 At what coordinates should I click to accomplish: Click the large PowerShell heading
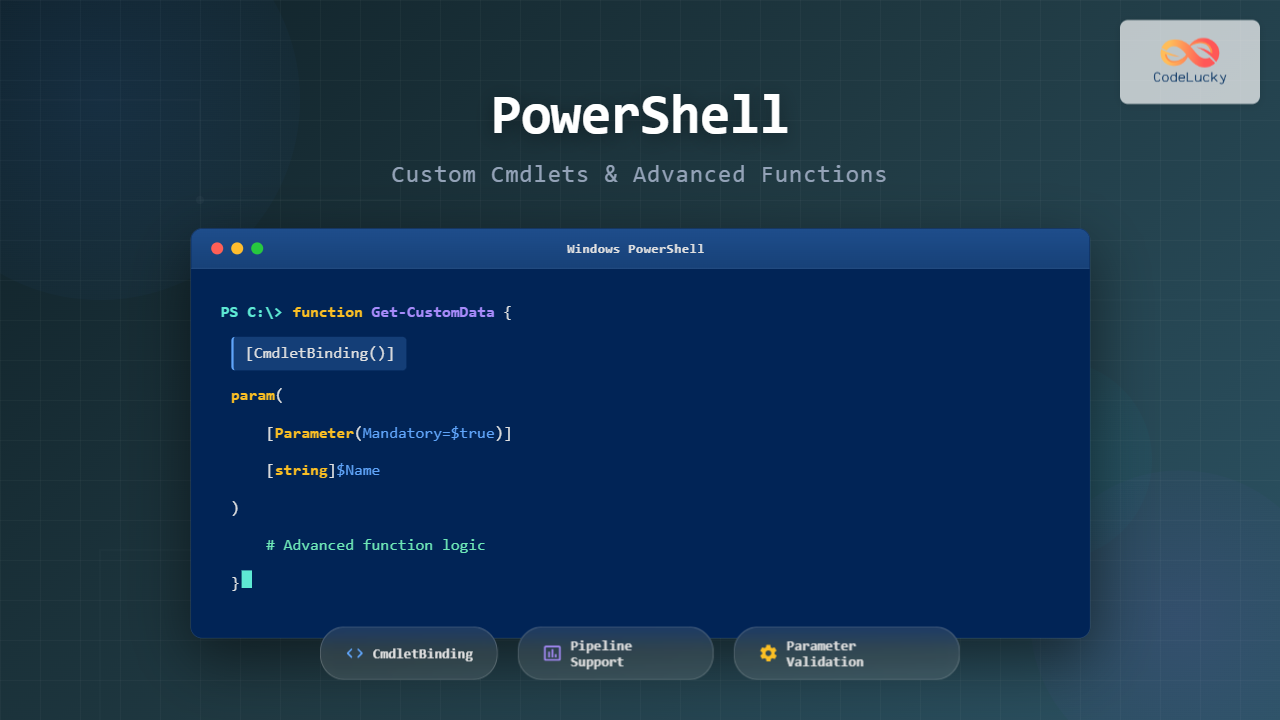(639, 116)
